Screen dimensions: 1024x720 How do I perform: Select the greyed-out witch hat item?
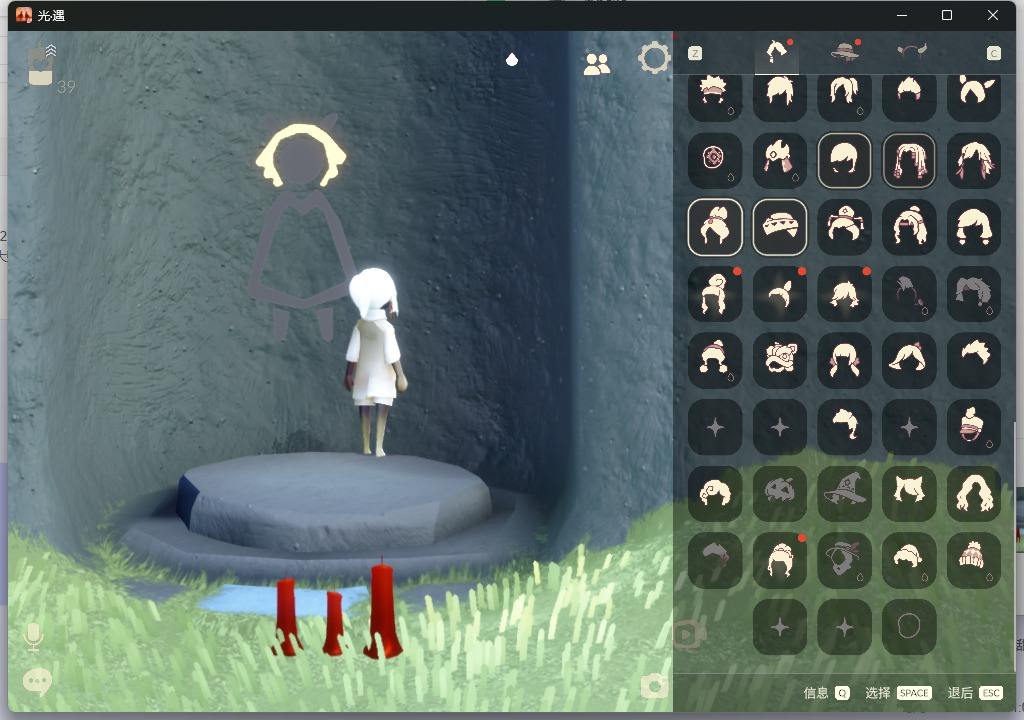(x=844, y=493)
